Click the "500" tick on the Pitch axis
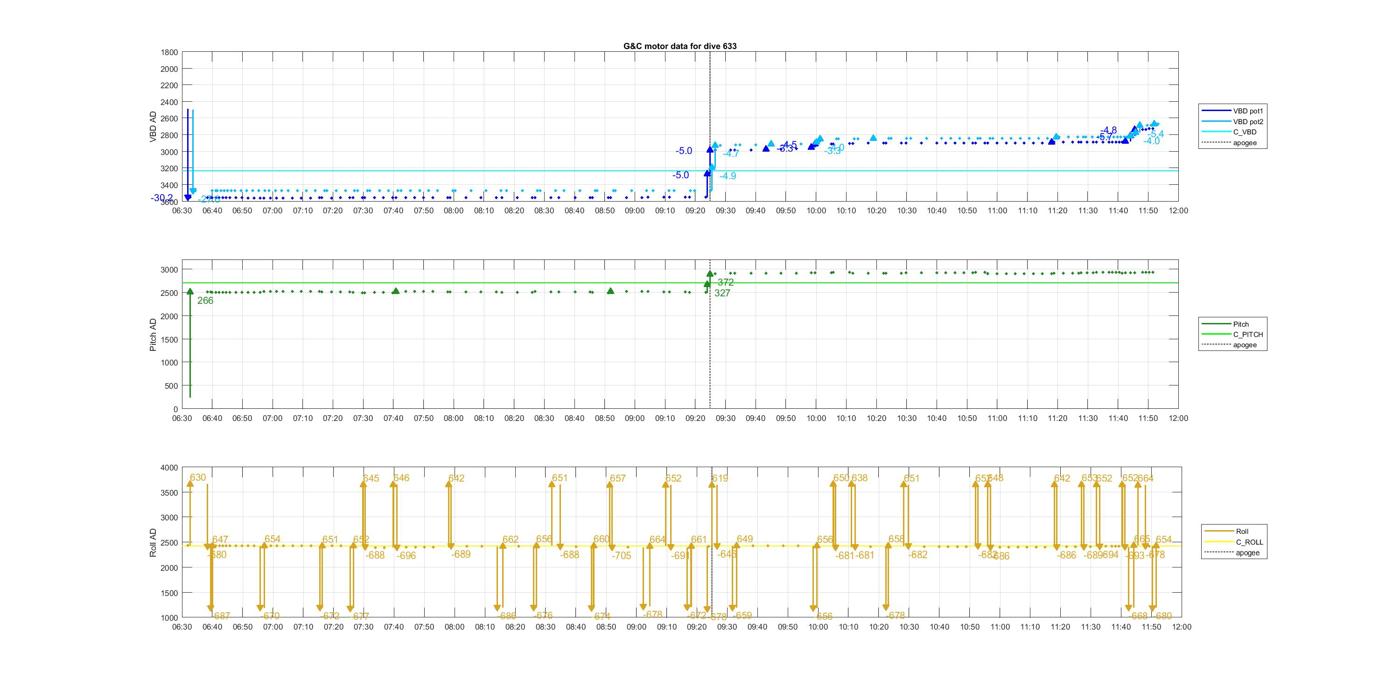Screen dimensions: 1400x693 pos(172,386)
